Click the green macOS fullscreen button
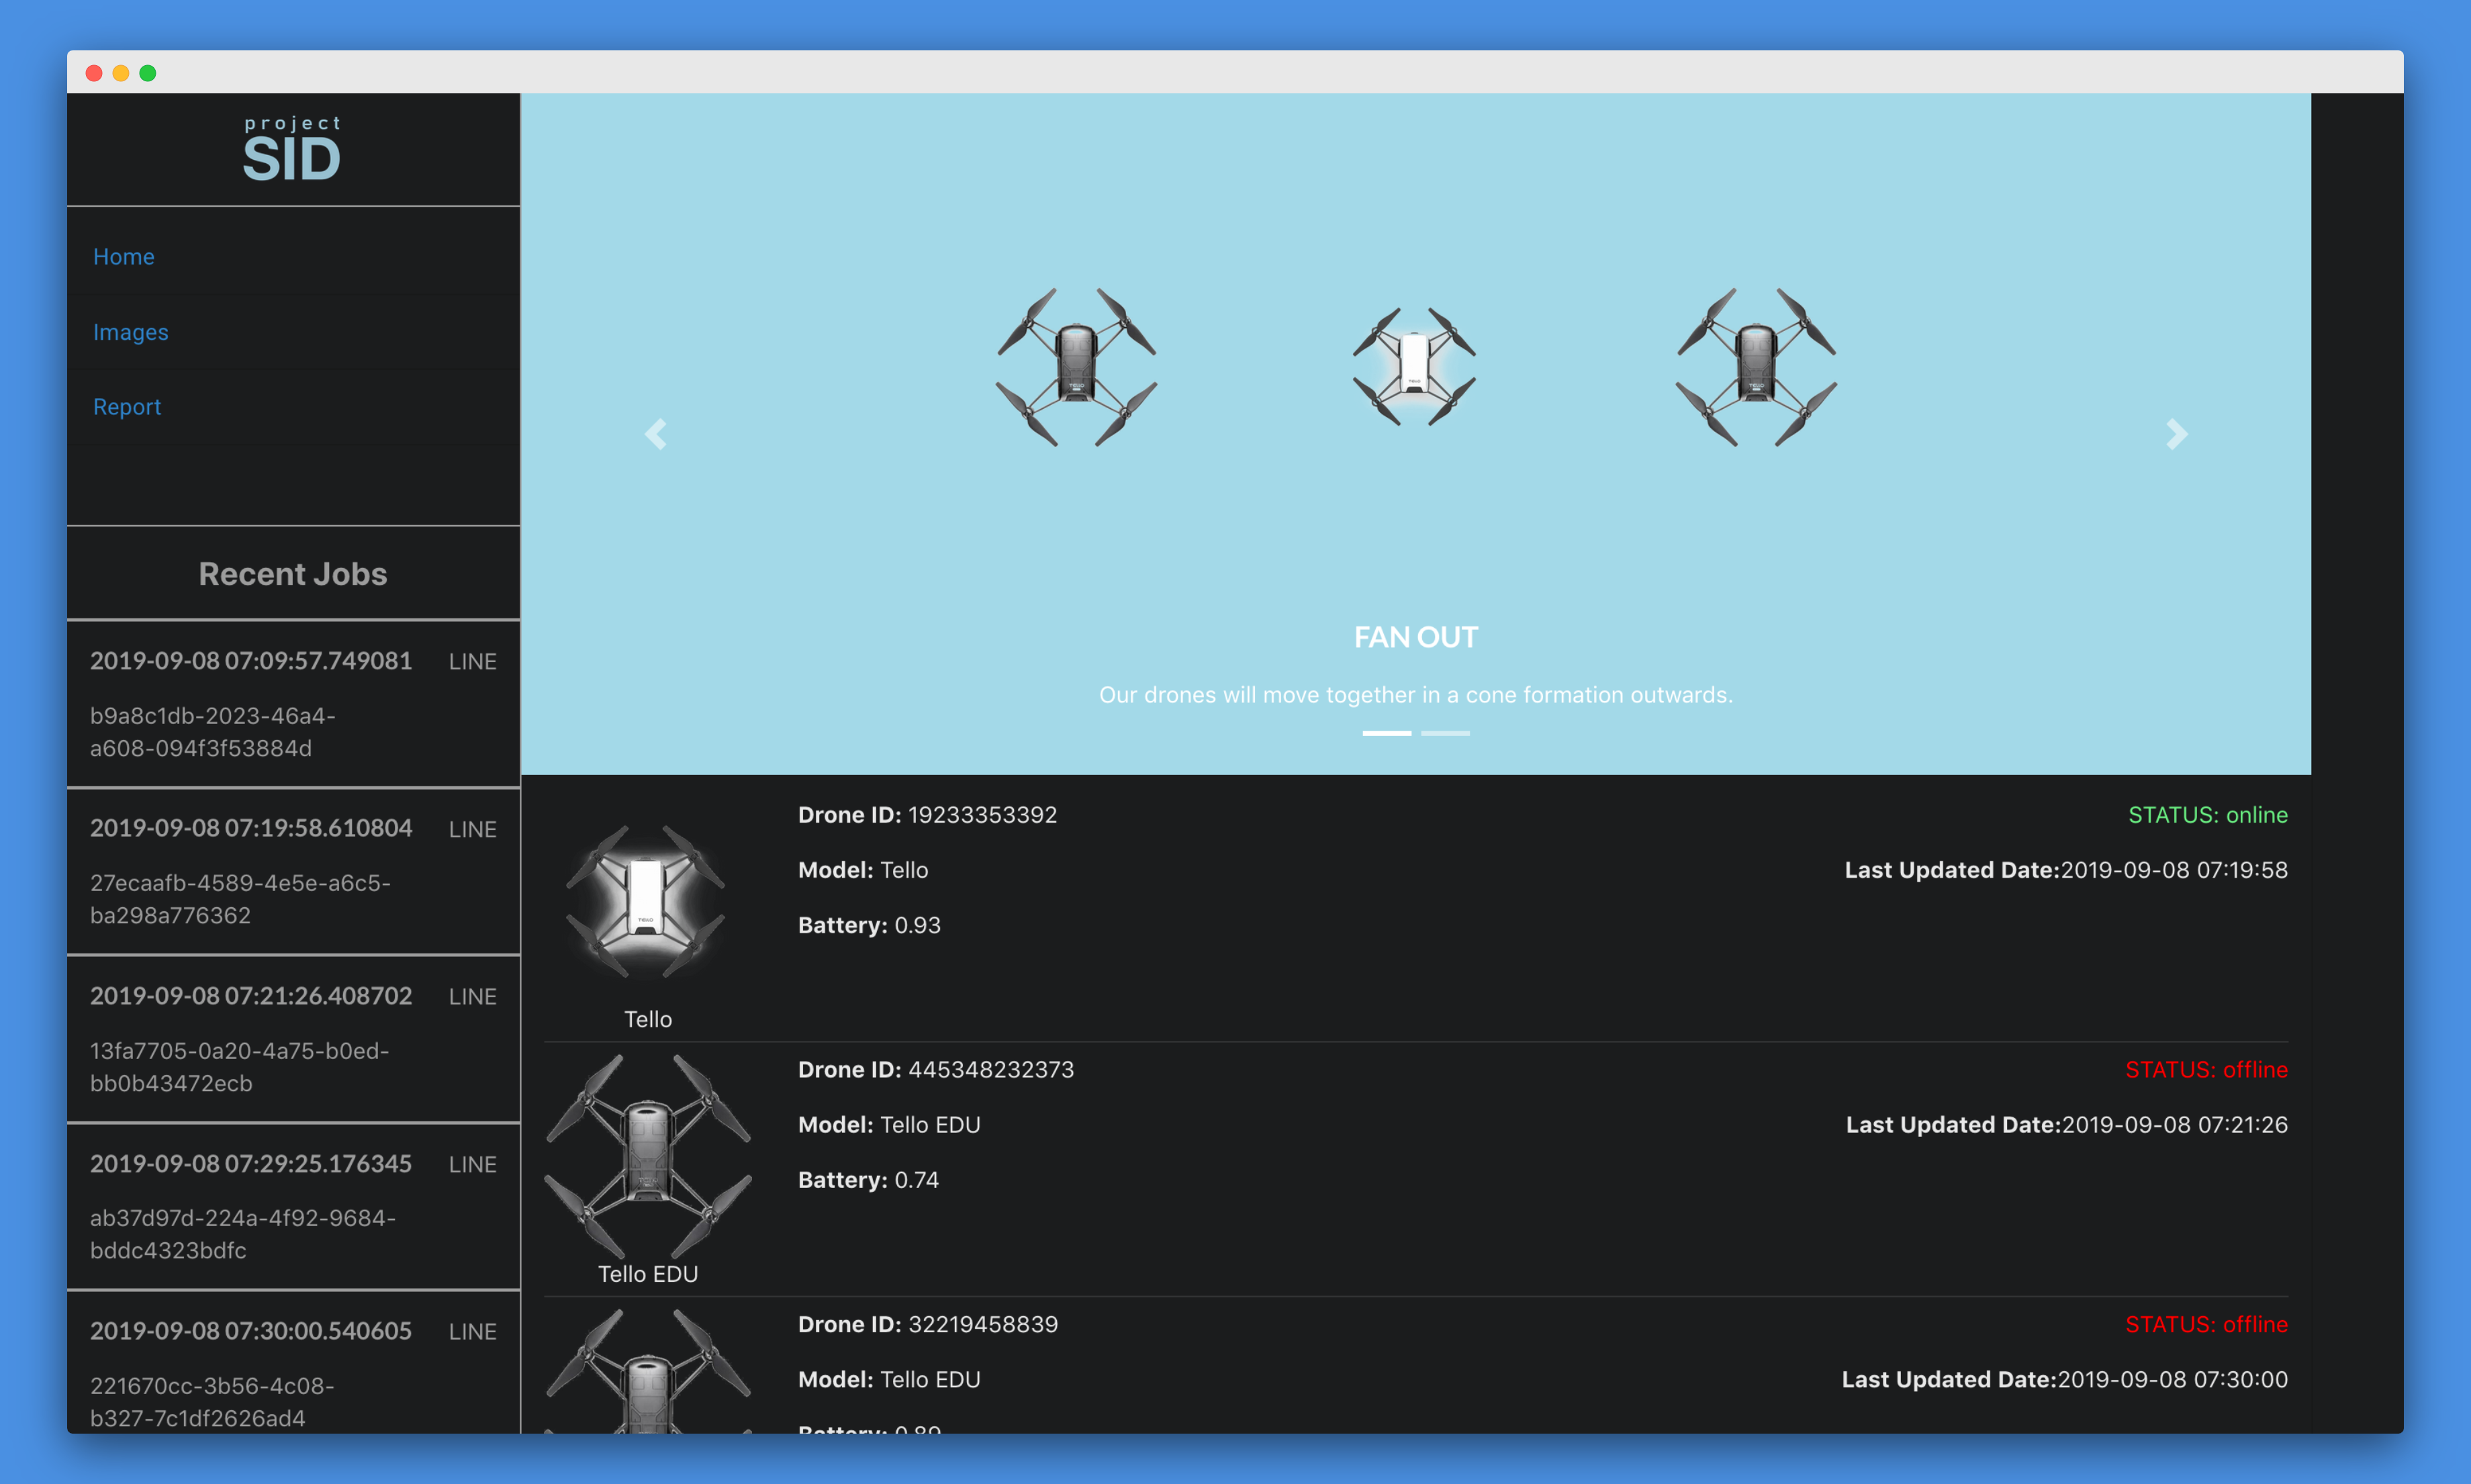Screen dimensions: 2471x1484 (148, 73)
